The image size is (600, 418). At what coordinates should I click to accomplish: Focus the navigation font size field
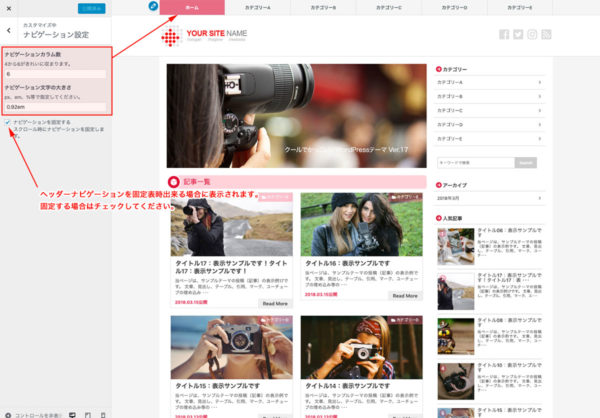[x=55, y=107]
